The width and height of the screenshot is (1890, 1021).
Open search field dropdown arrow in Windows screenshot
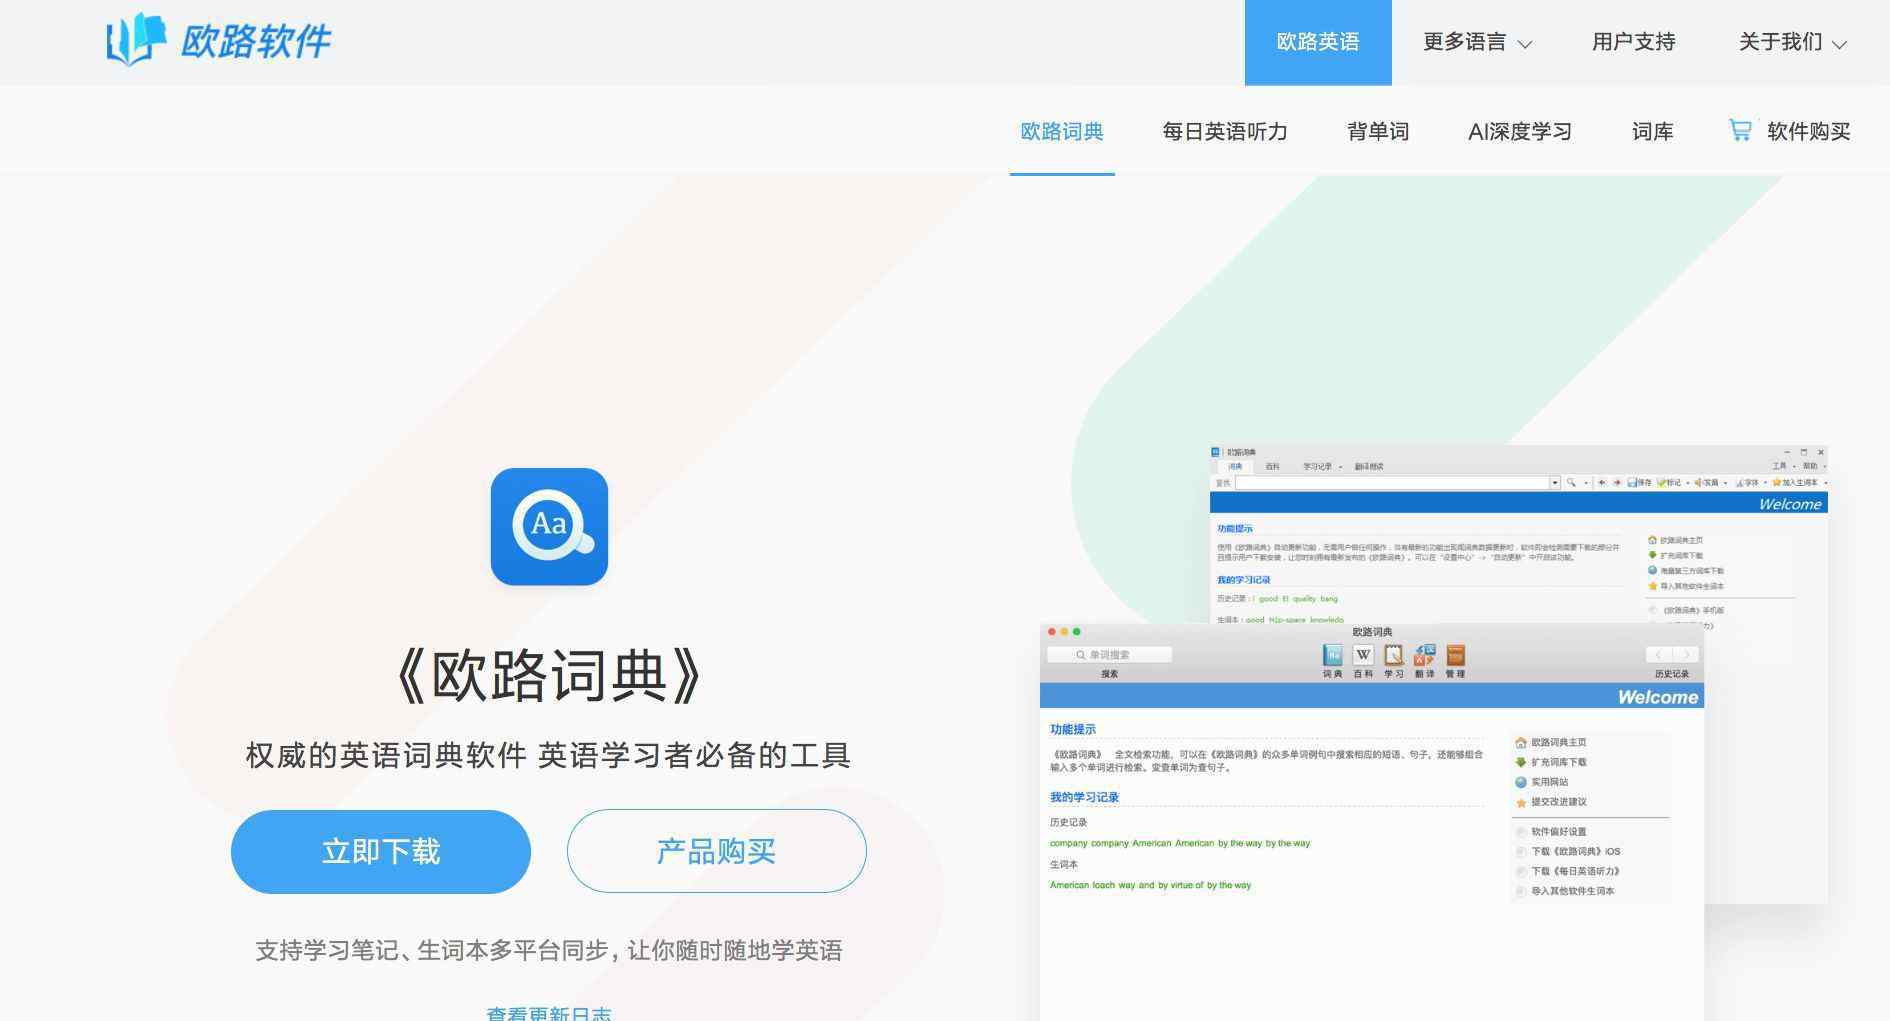click(x=1554, y=483)
